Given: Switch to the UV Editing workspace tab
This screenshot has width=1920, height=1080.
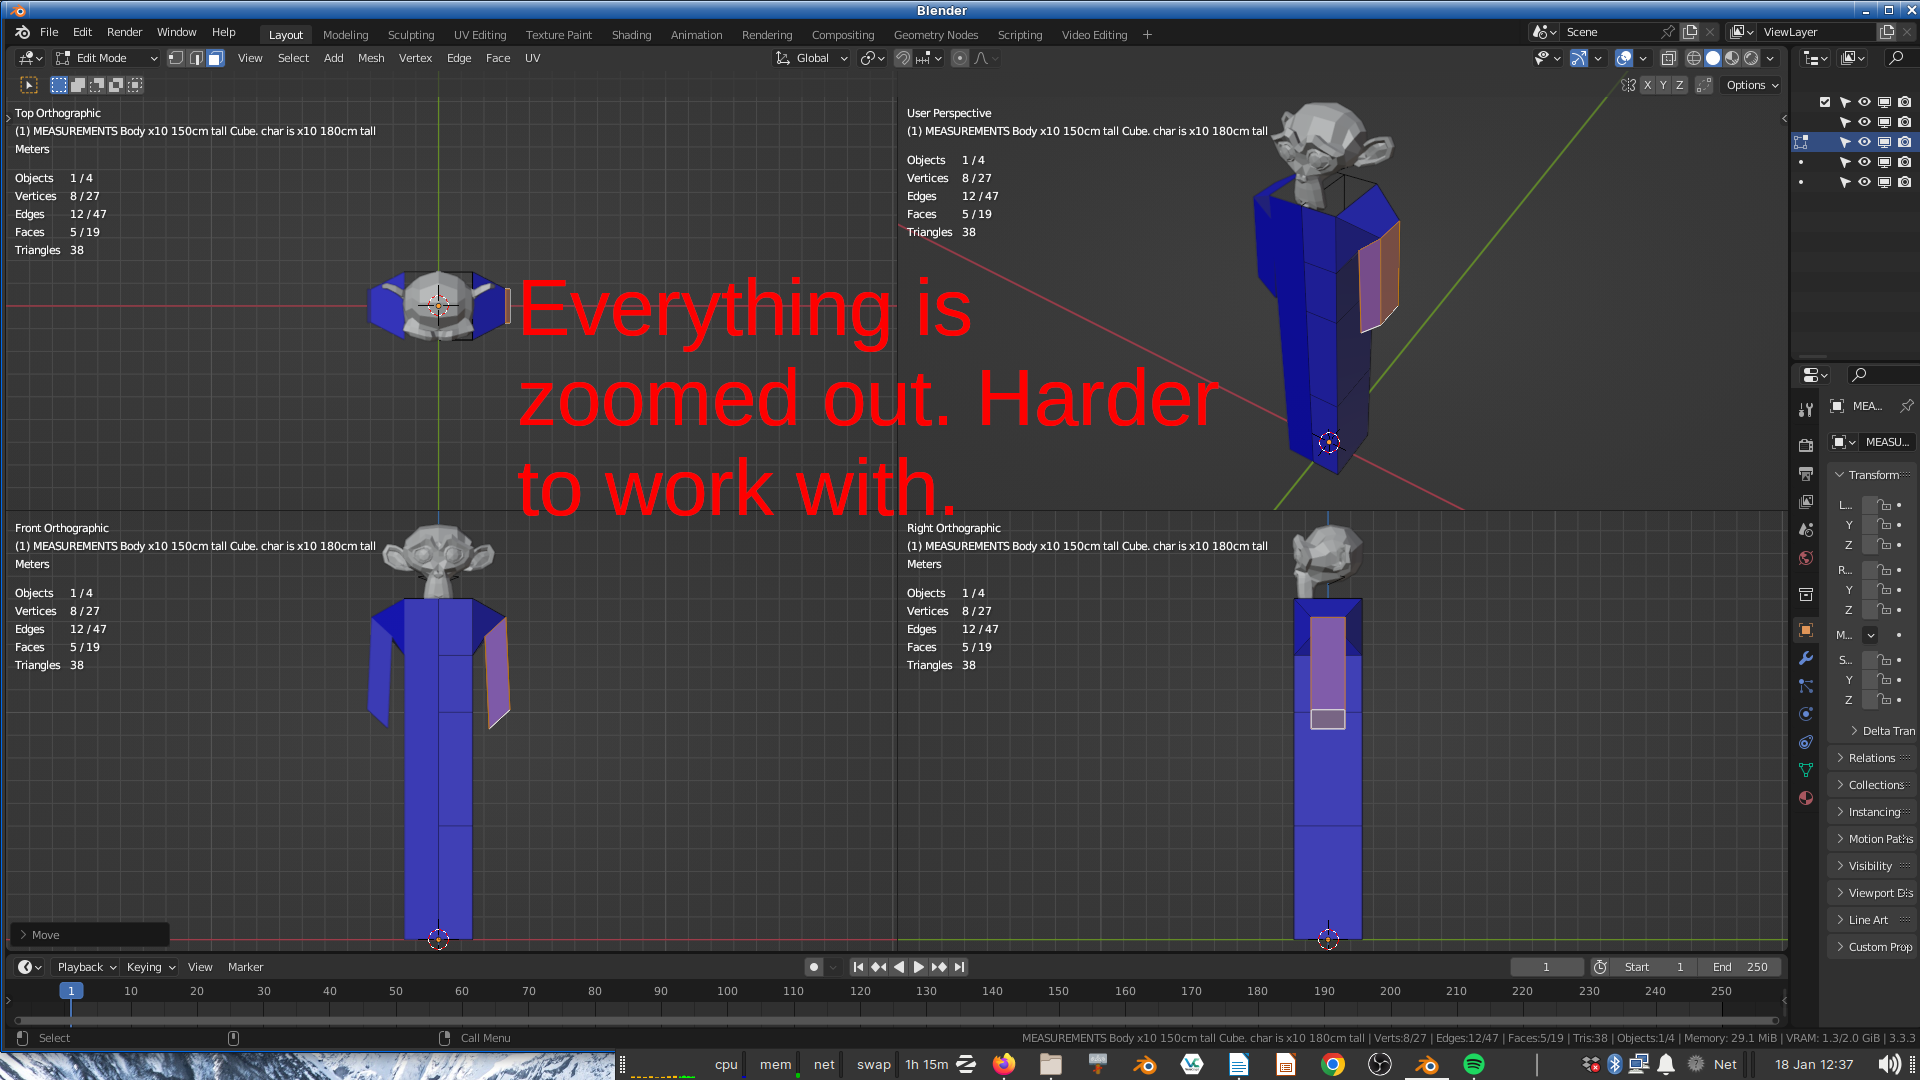Looking at the screenshot, I should coord(480,34).
